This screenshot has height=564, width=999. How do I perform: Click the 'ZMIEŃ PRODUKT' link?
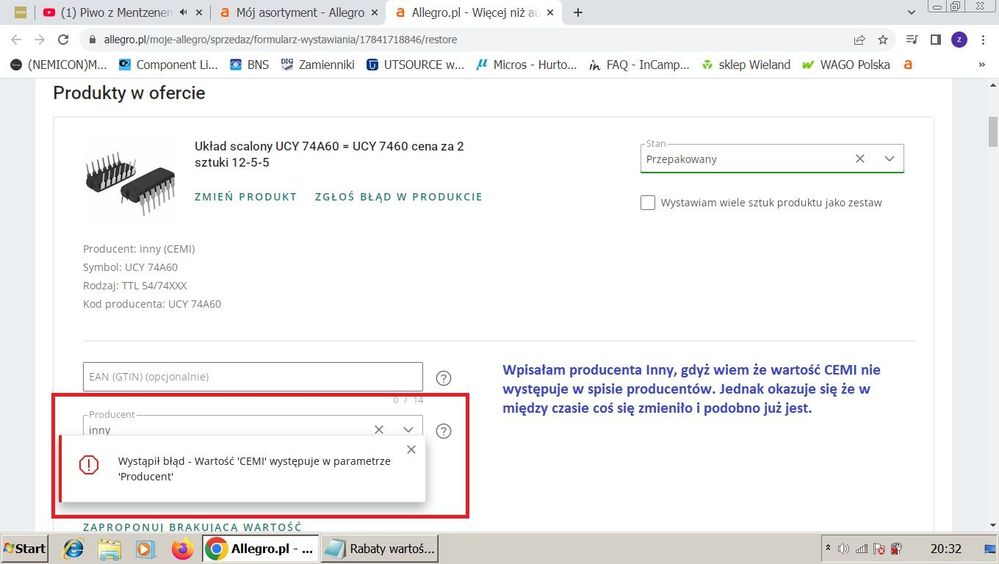(245, 197)
